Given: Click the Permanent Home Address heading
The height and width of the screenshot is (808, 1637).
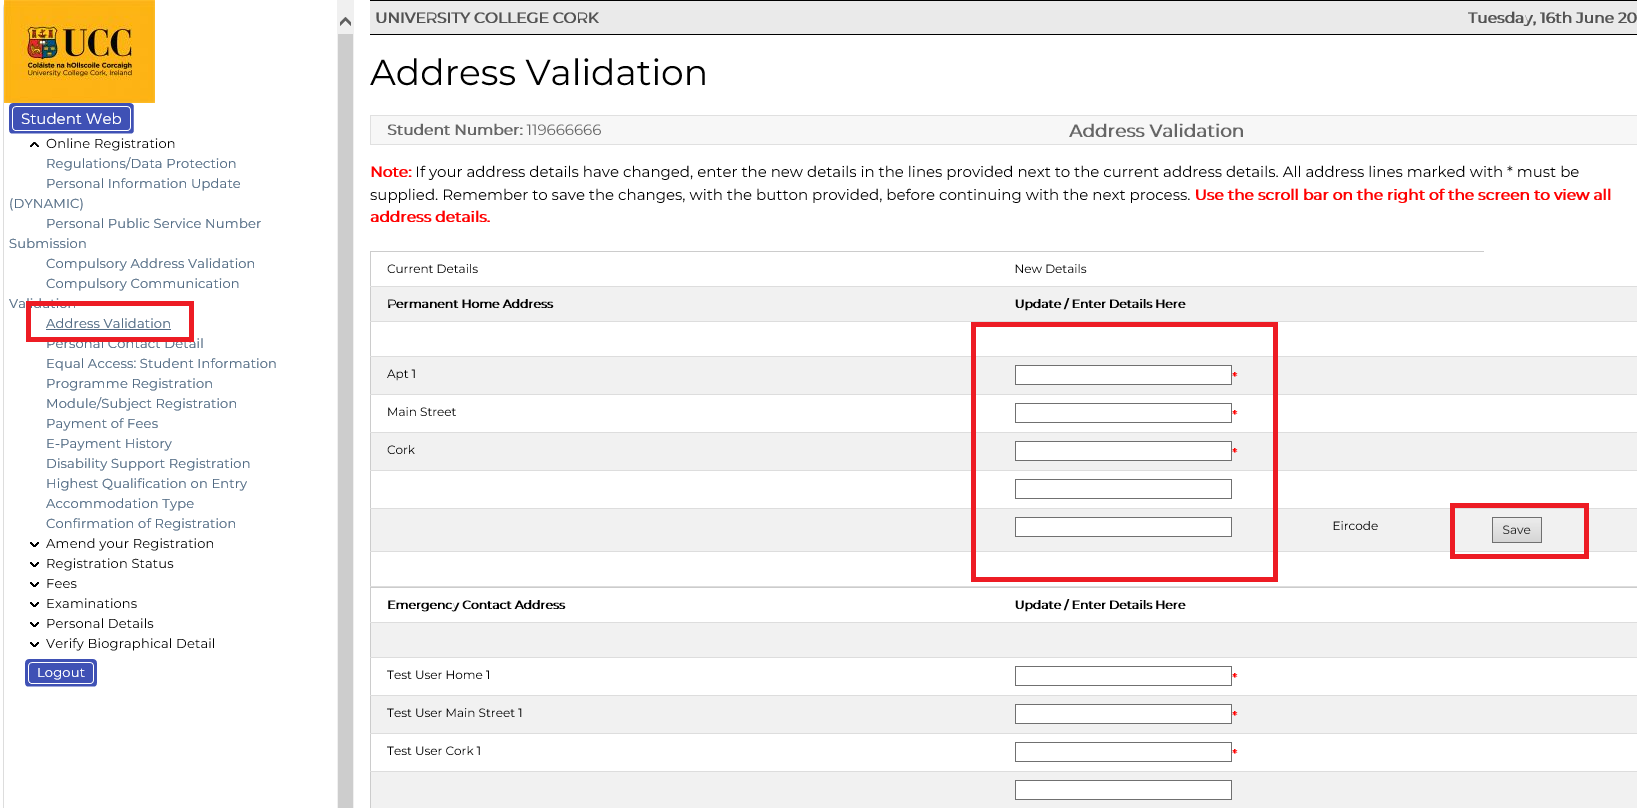Looking at the screenshot, I should click(470, 304).
